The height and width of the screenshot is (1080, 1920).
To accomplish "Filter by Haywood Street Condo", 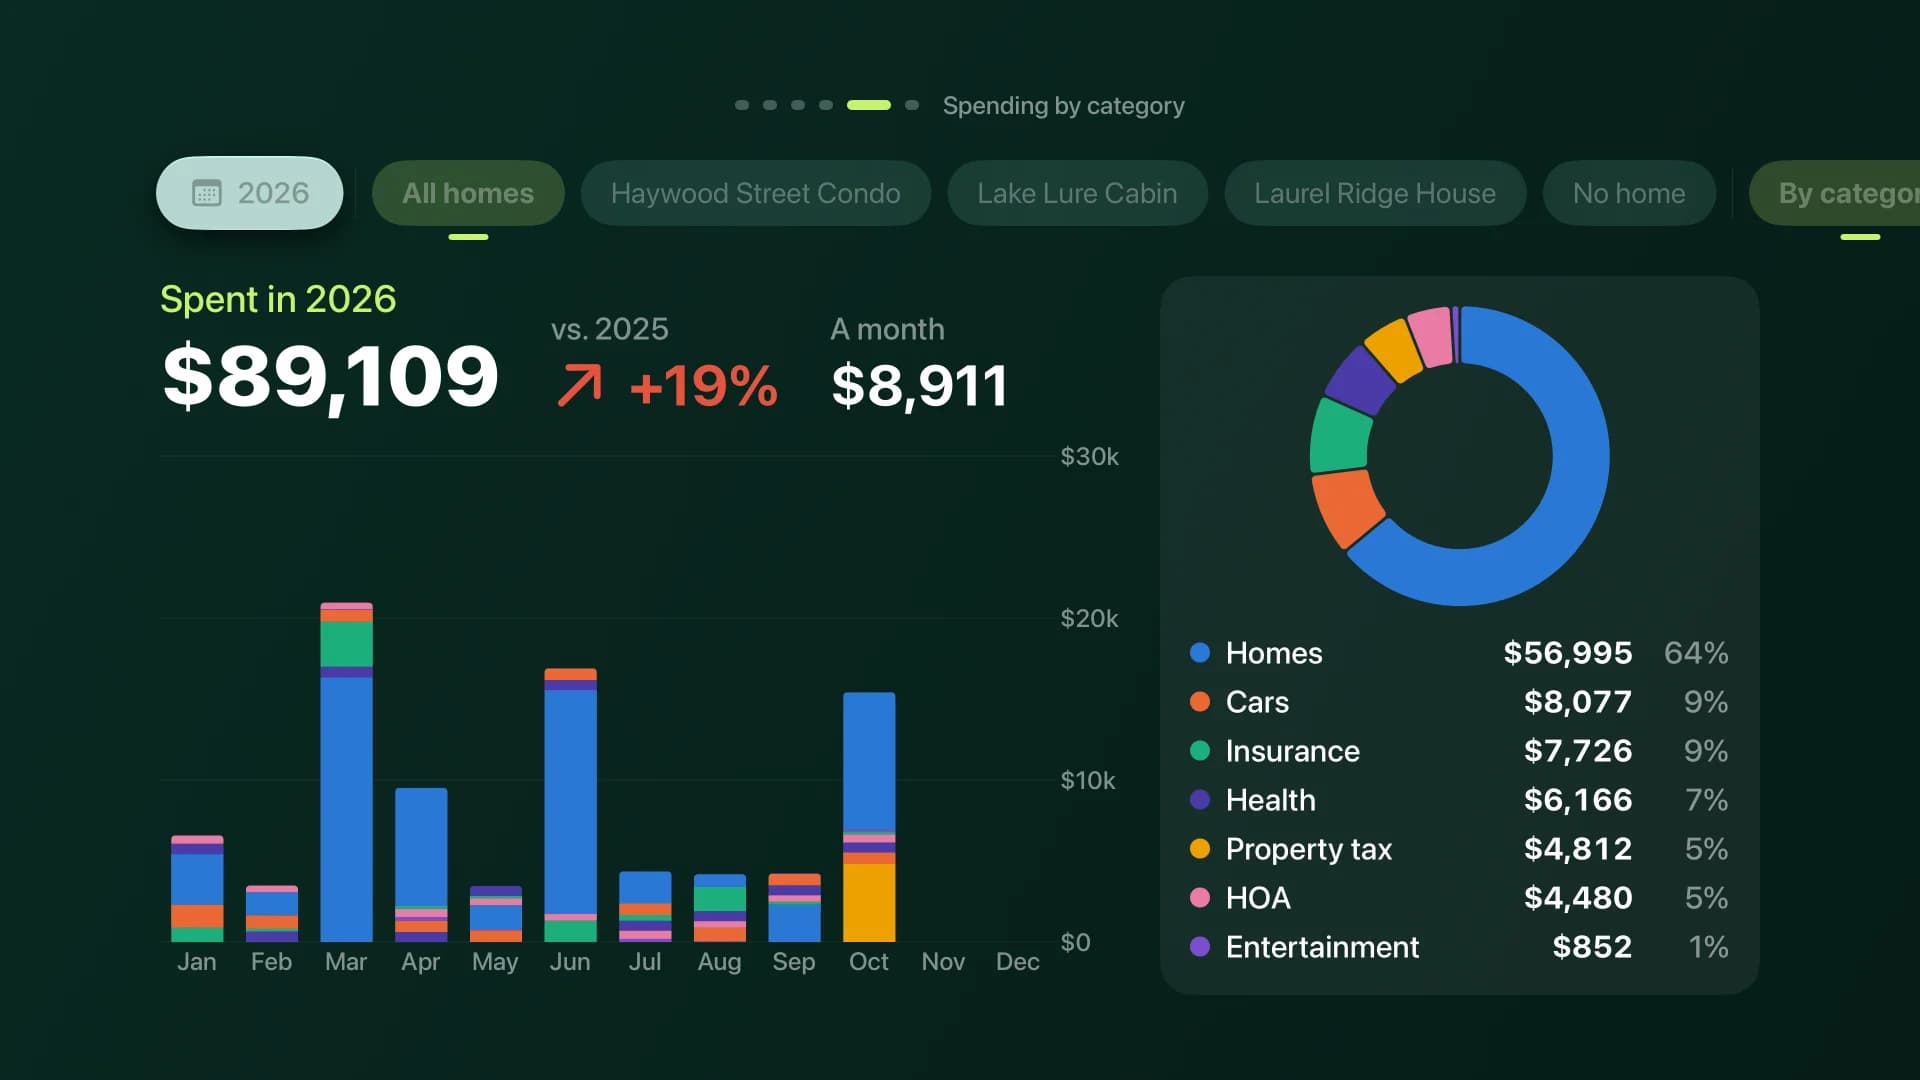I will [x=755, y=193].
